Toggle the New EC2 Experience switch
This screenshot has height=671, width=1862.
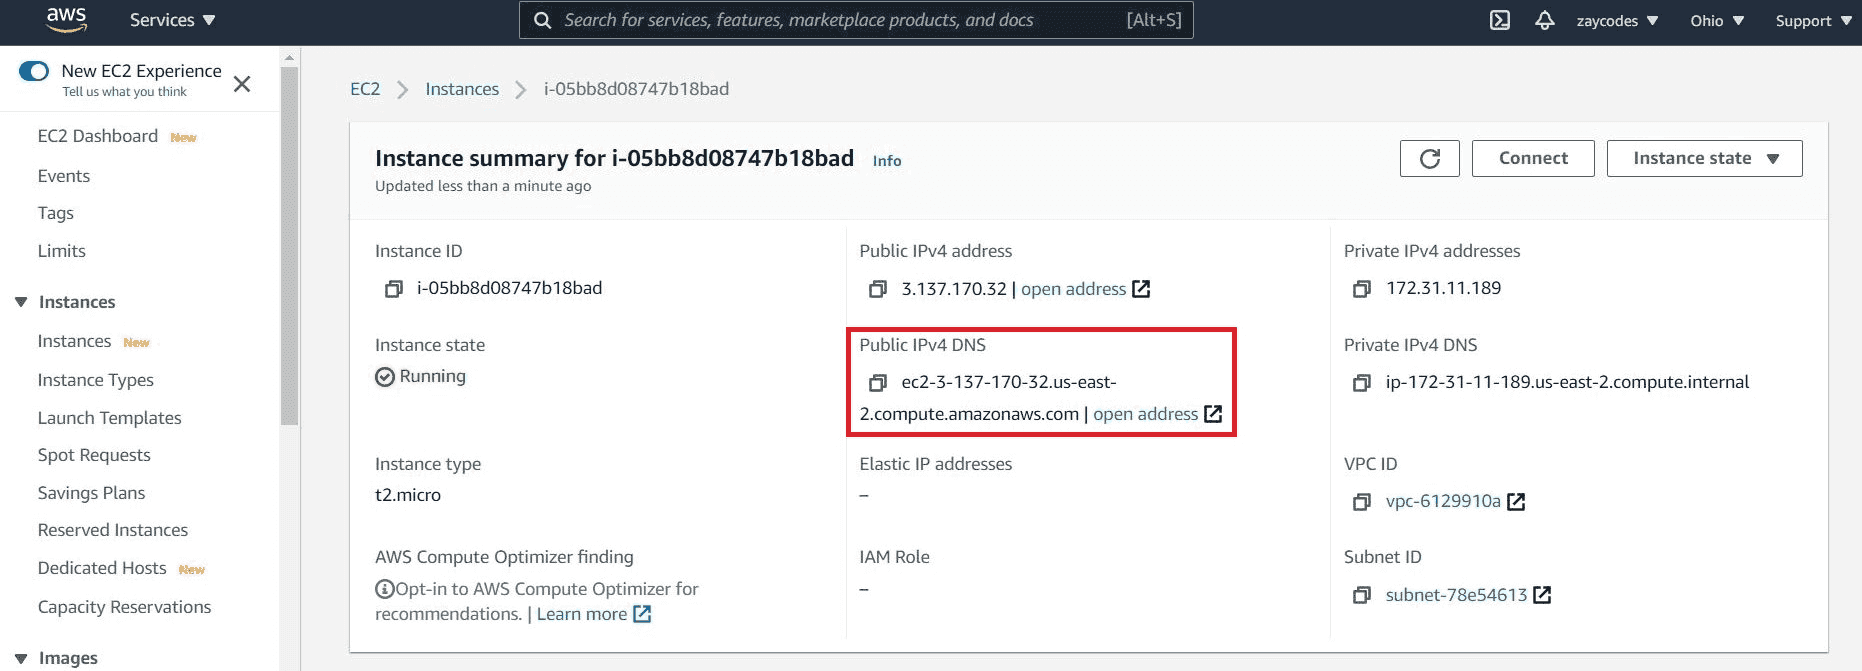(x=34, y=71)
